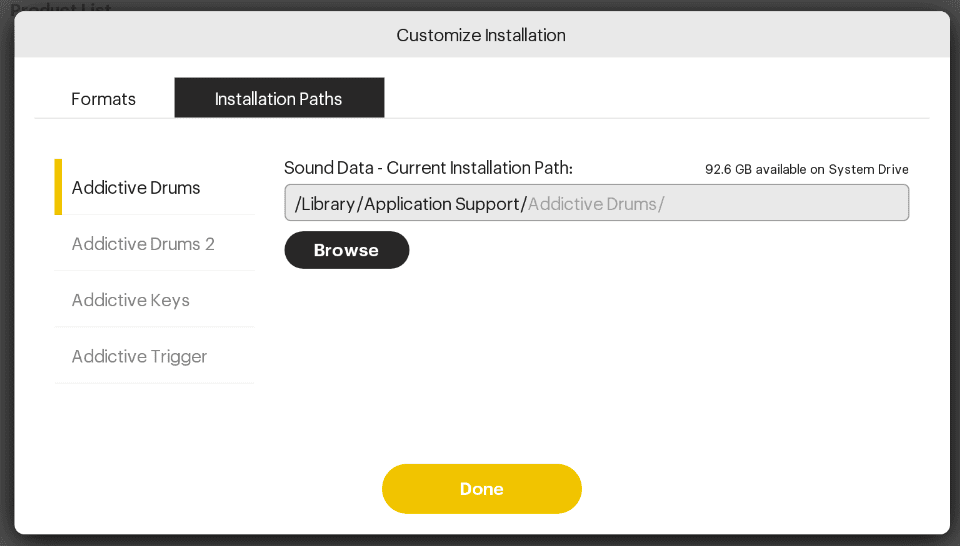
Task: Click the greyed Addictive Drums/ path suffix
Action: click(596, 204)
